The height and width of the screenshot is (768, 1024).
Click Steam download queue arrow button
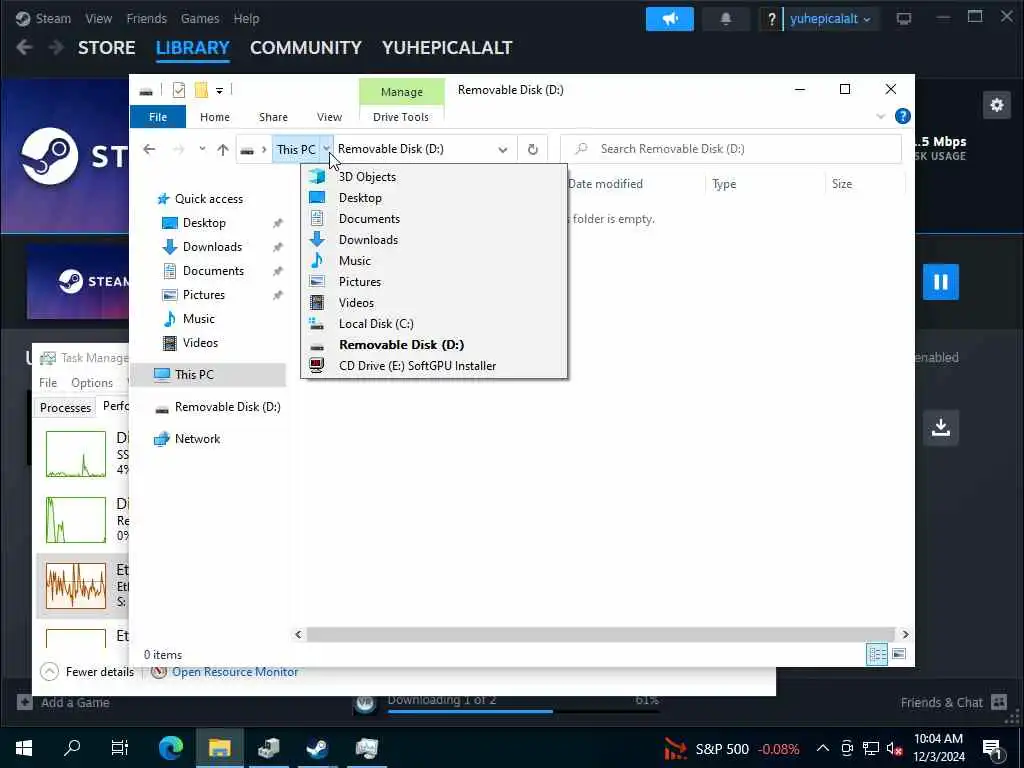click(x=940, y=428)
